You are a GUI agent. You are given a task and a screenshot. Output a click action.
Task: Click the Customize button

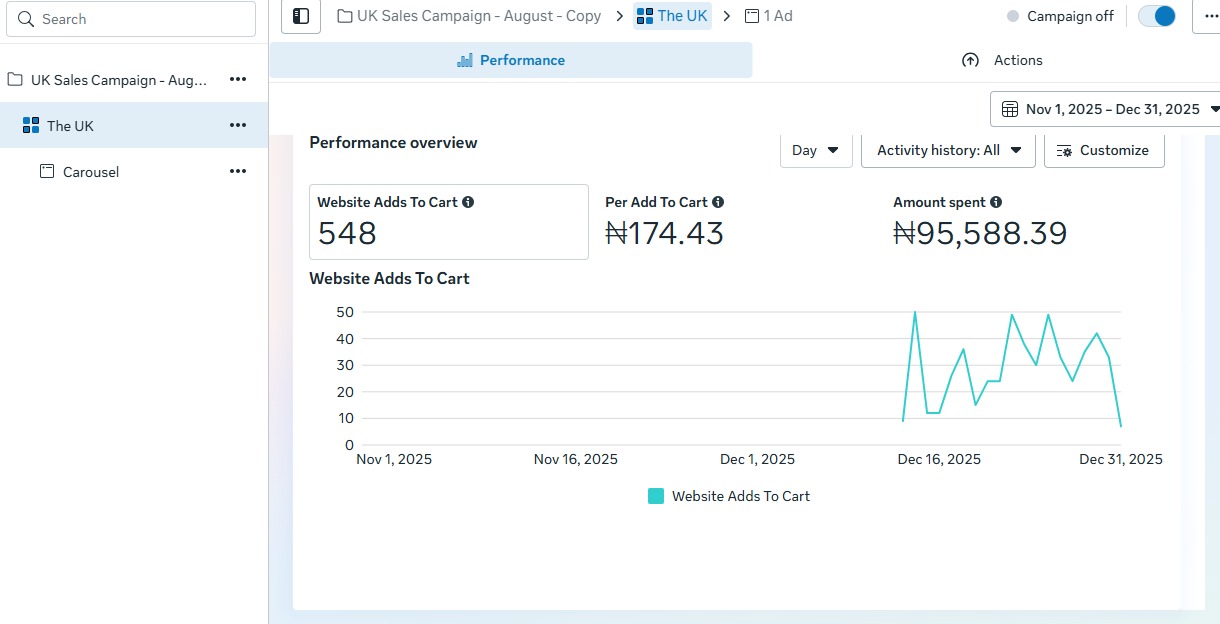pyautogui.click(x=1103, y=150)
